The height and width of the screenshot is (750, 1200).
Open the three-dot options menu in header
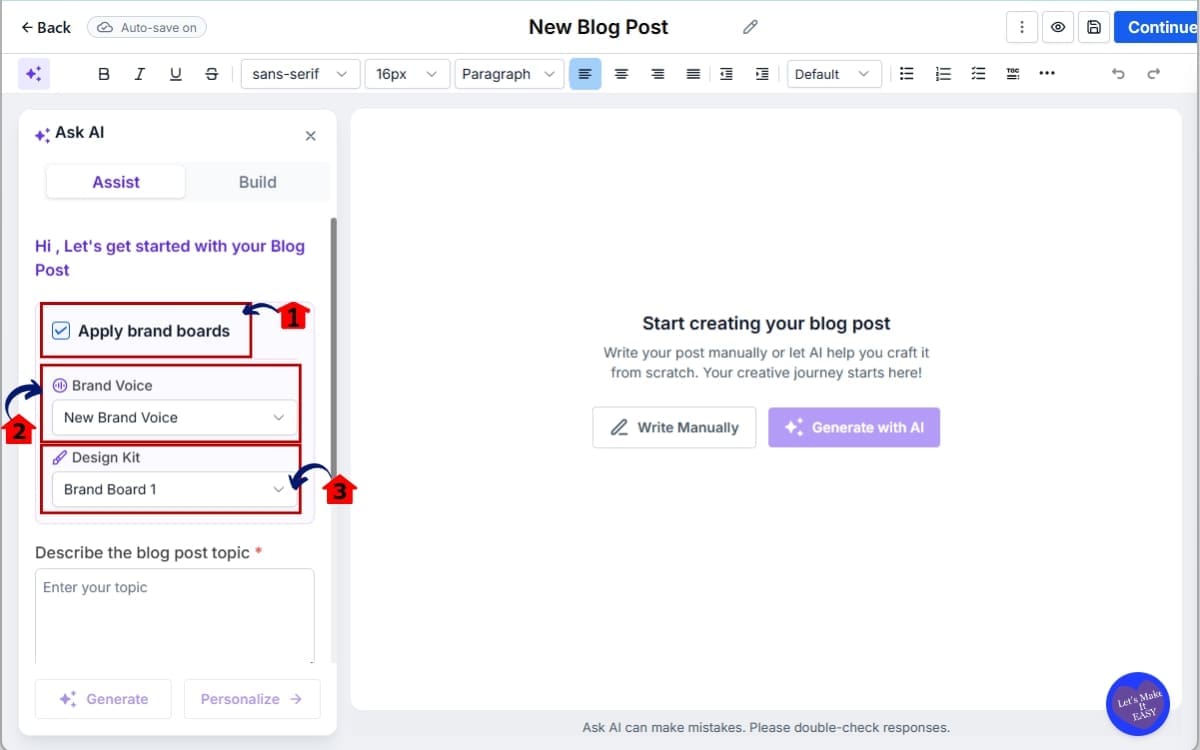1021,27
